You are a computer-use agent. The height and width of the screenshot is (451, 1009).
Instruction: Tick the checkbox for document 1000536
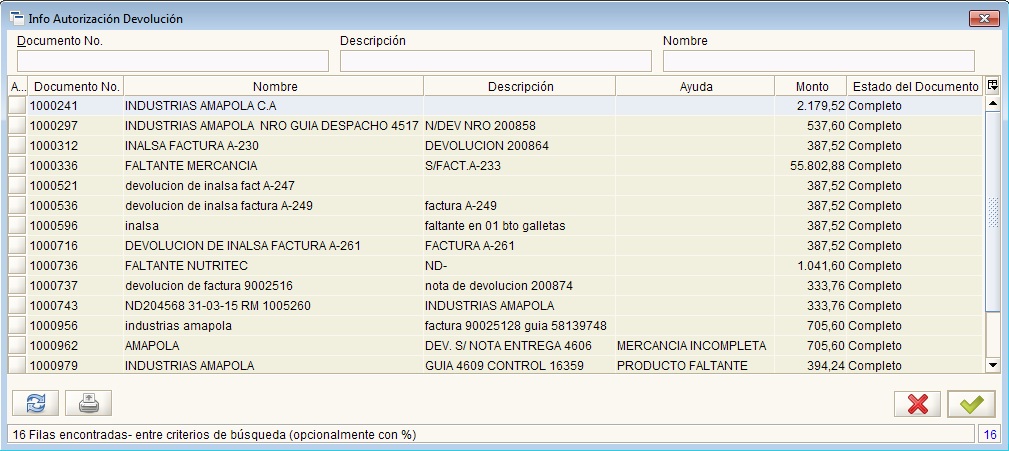(x=17, y=205)
